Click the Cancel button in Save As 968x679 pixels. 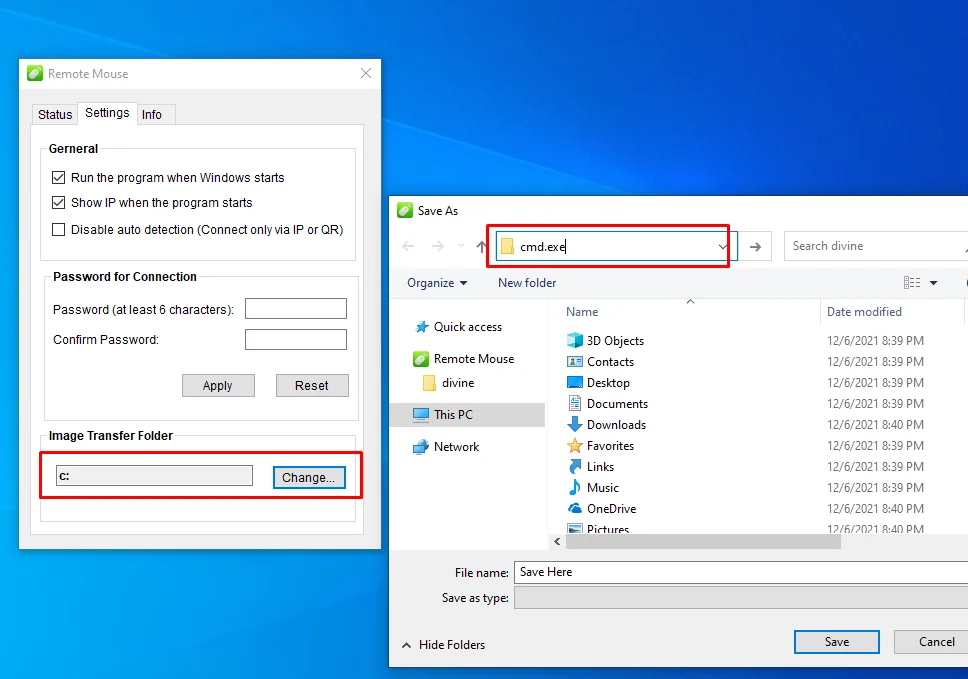click(x=933, y=642)
